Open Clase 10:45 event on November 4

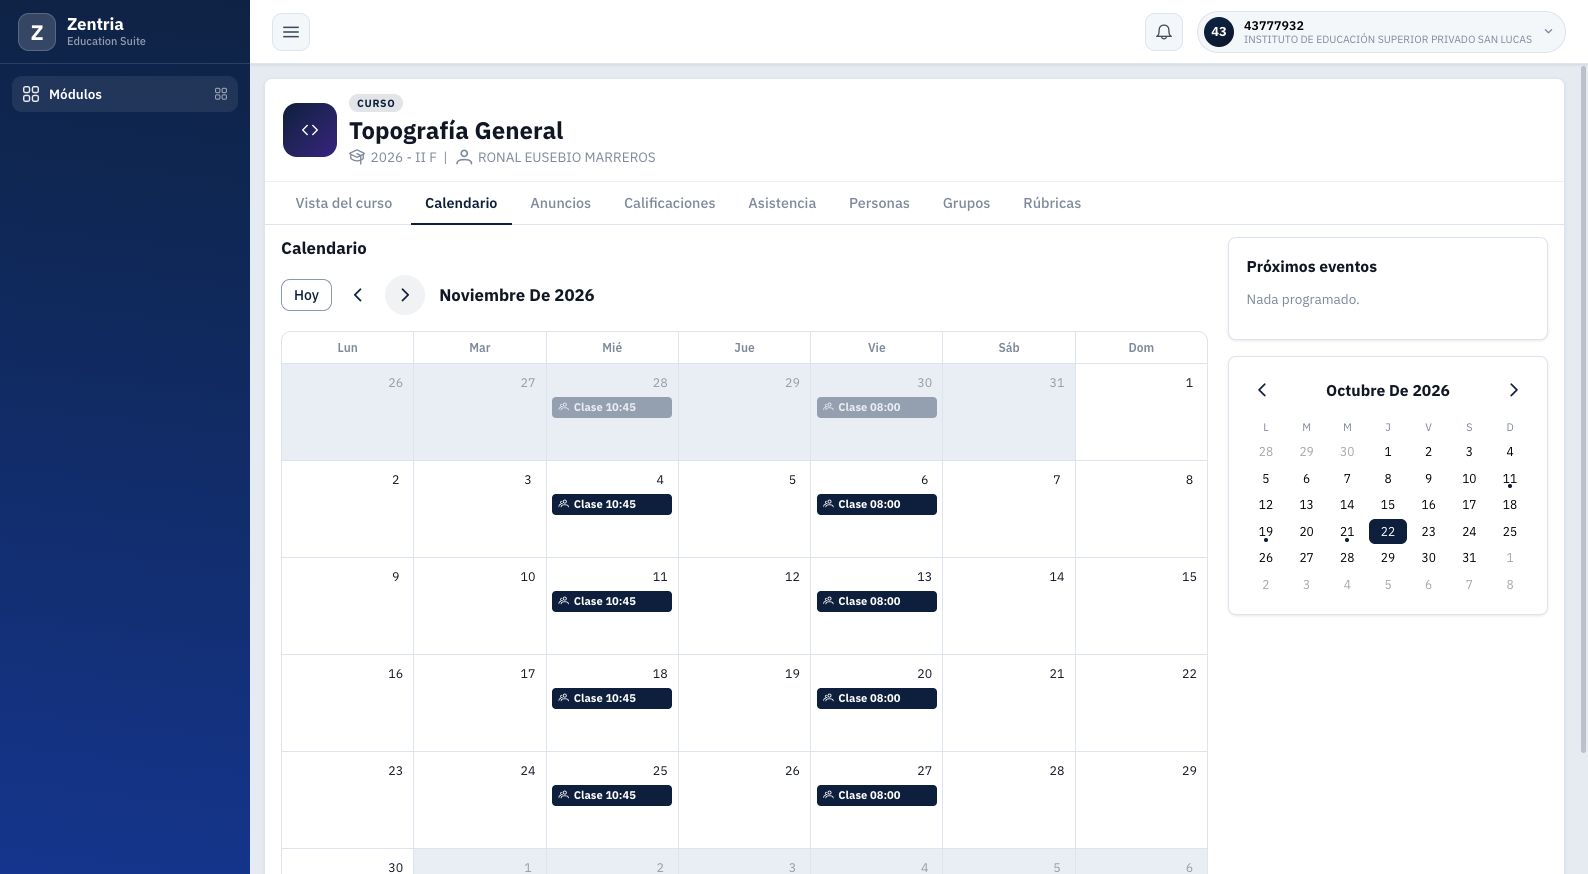point(612,504)
